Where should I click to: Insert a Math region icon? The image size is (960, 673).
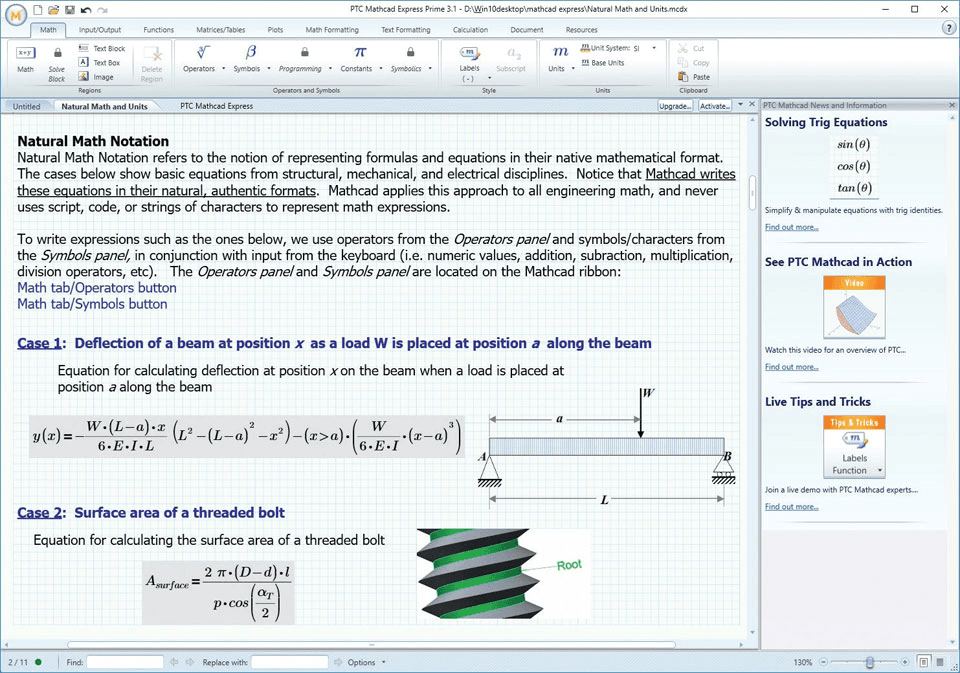(26, 53)
